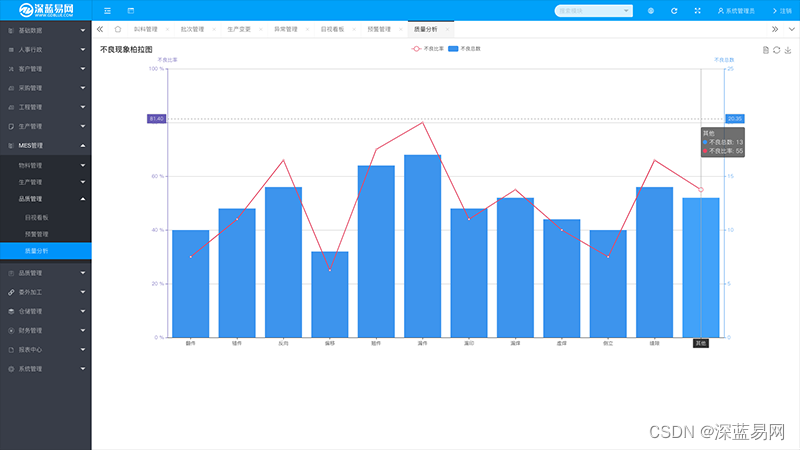This screenshot has width=800, height=450.
Task: Click the home icon in tab bar
Action: pyautogui.click(x=118, y=30)
